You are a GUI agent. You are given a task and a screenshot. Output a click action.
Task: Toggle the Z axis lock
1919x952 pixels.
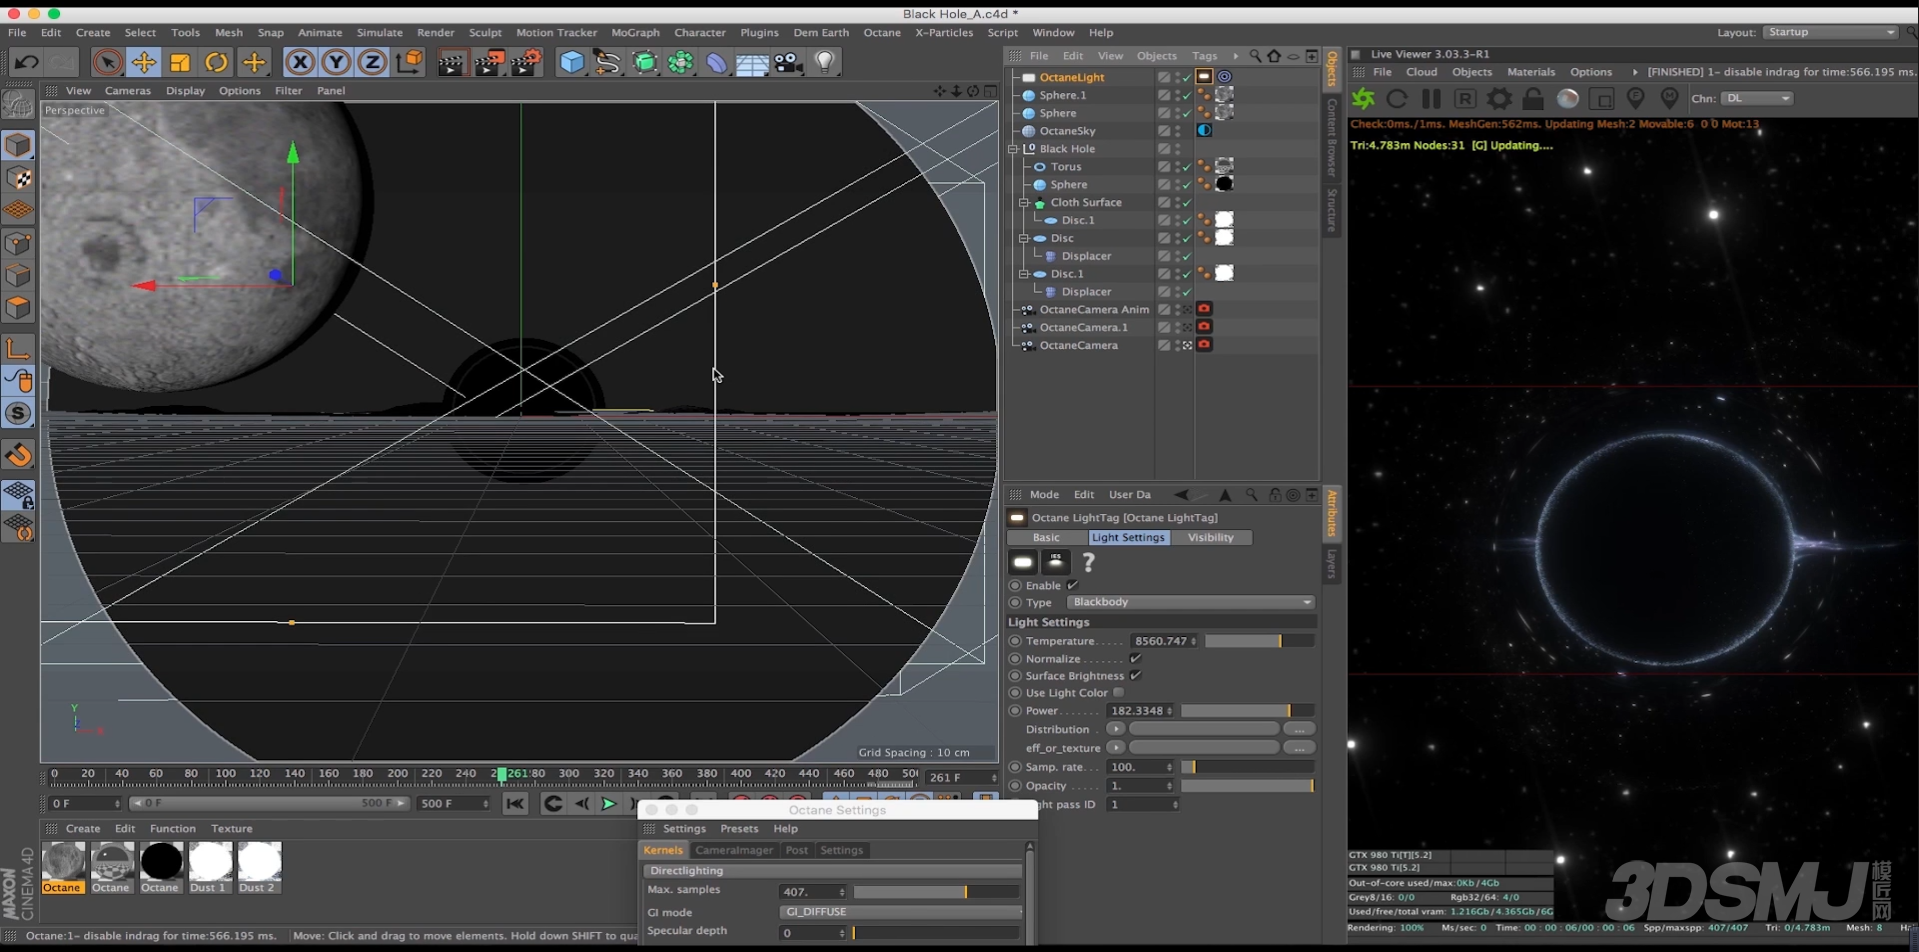(372, 62)
